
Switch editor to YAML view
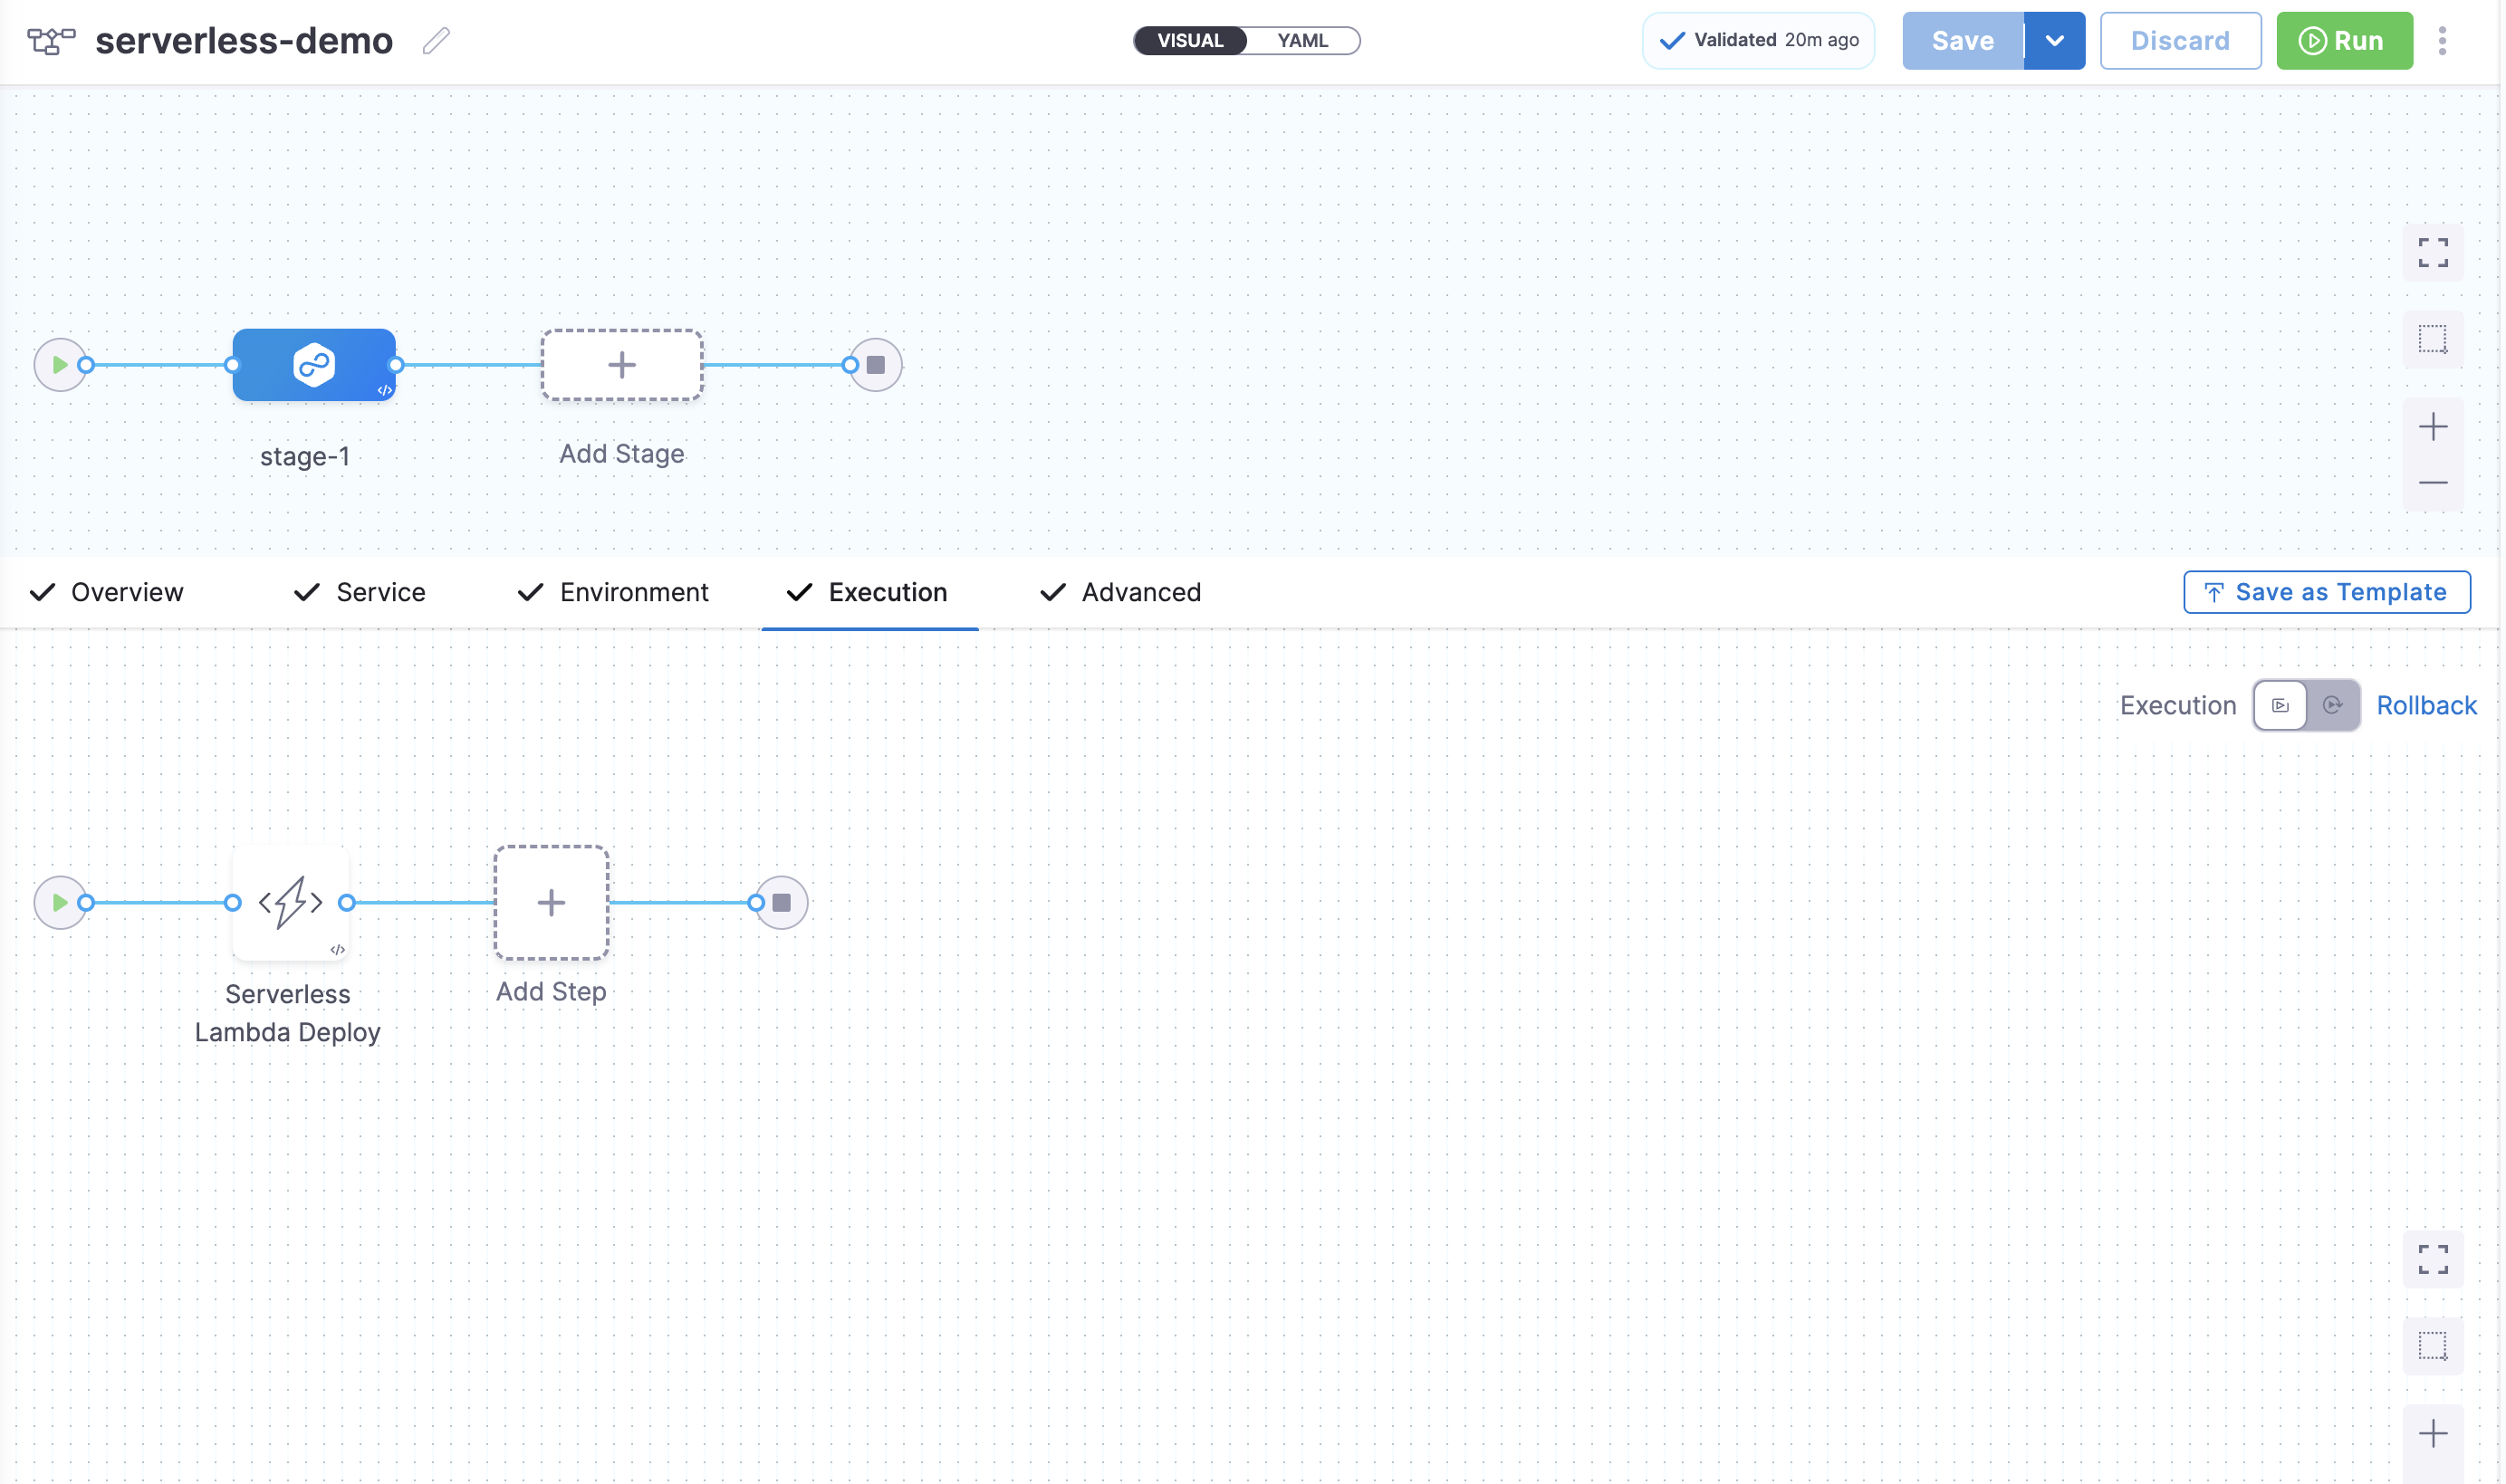[1302, 41]
